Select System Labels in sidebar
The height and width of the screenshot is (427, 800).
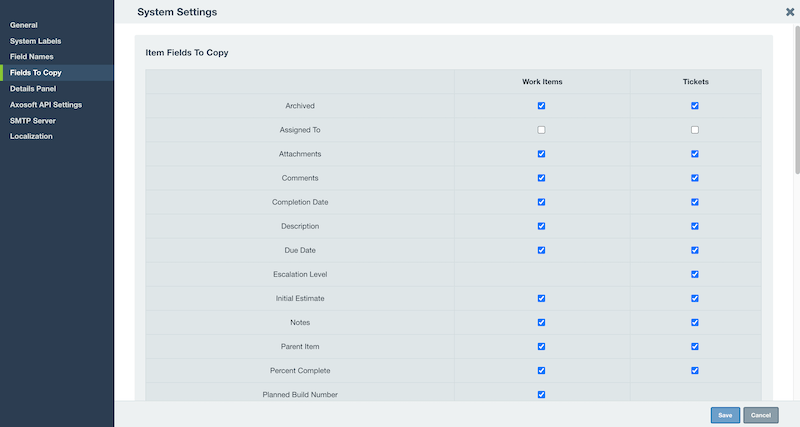[35, 41]
